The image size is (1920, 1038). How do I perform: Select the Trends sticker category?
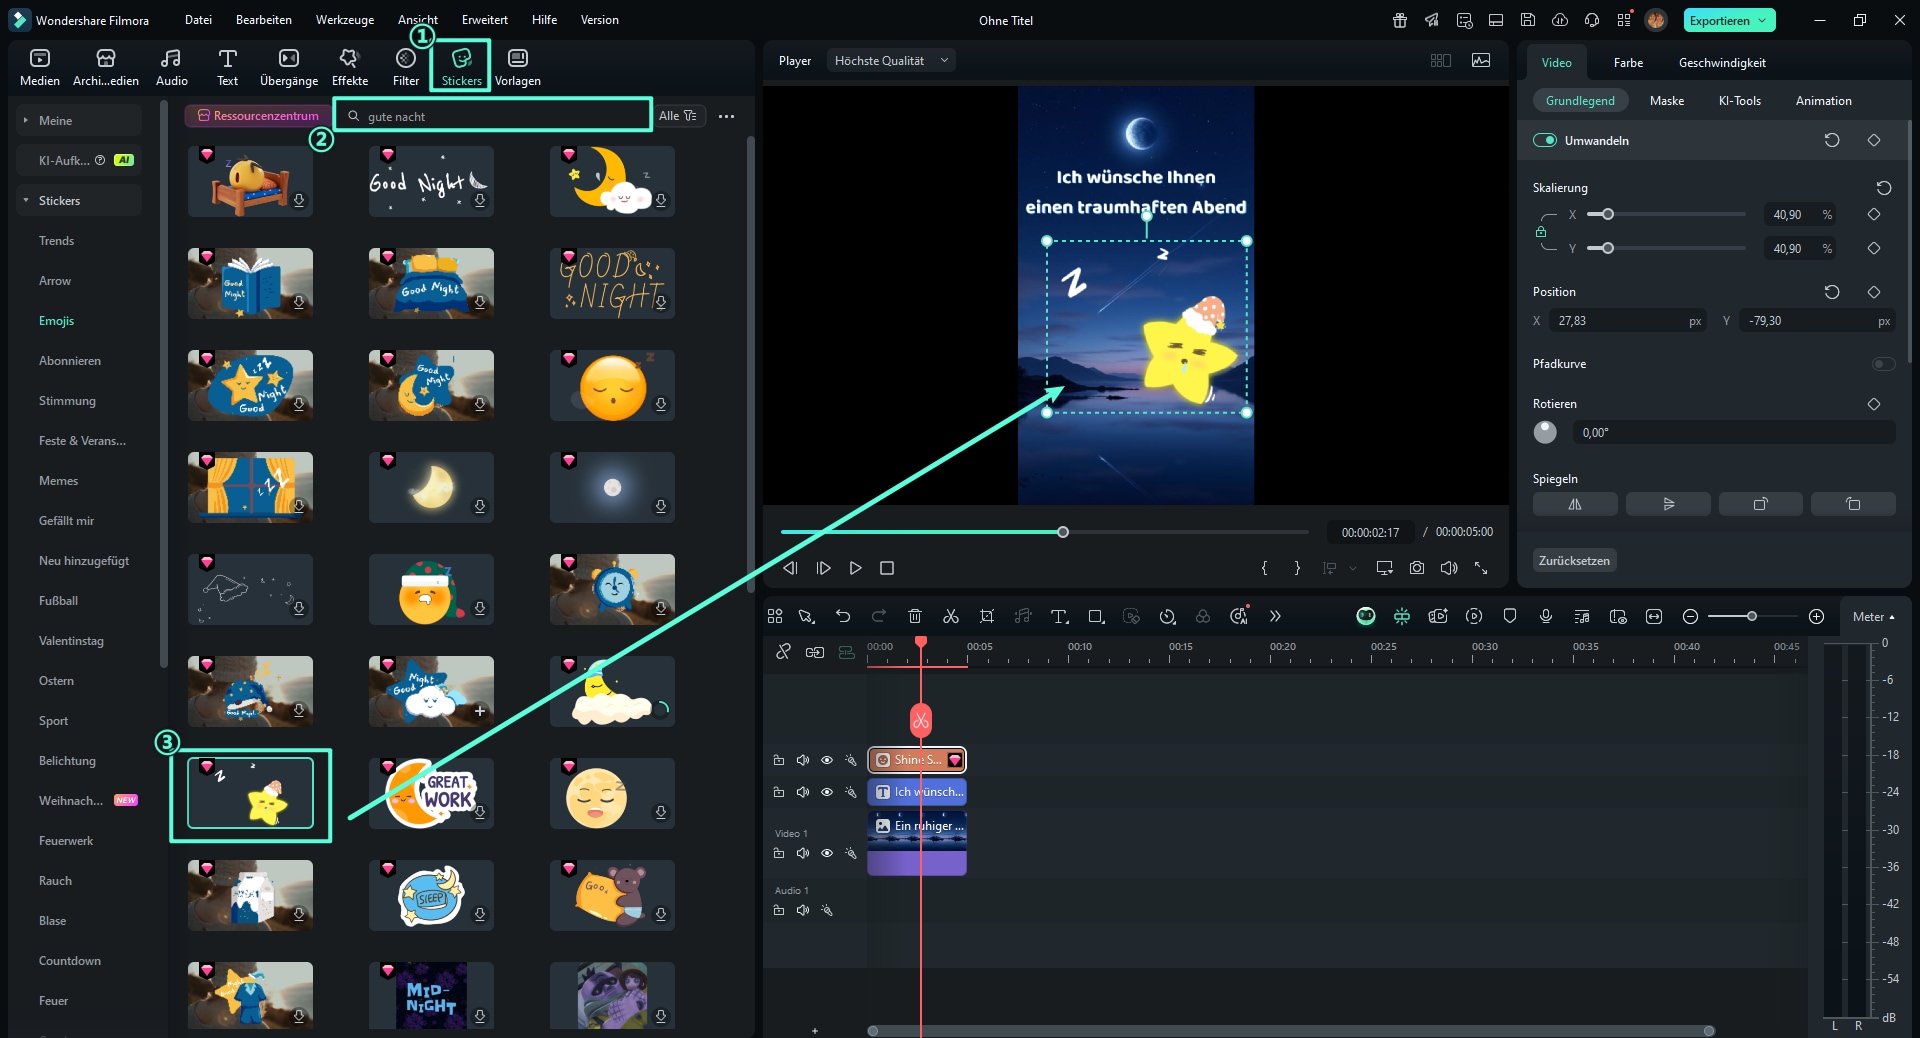click(57, 241)
